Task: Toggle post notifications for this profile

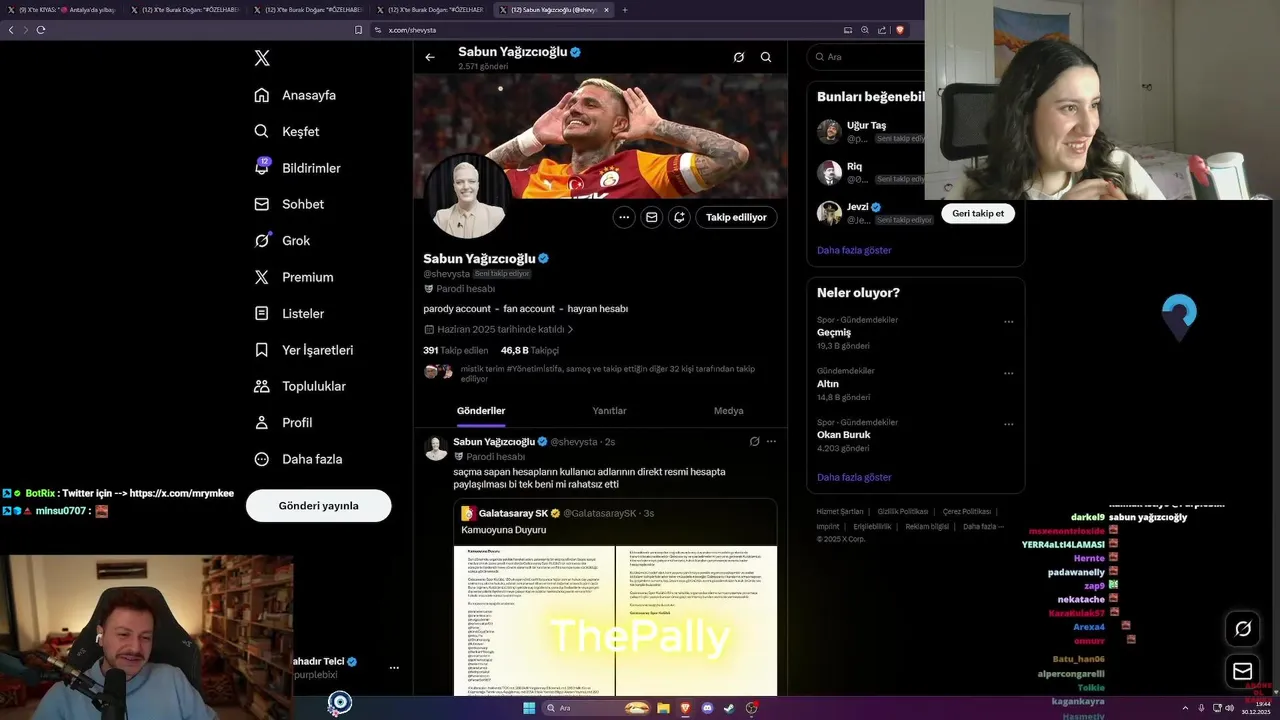Action: [679, 217]
